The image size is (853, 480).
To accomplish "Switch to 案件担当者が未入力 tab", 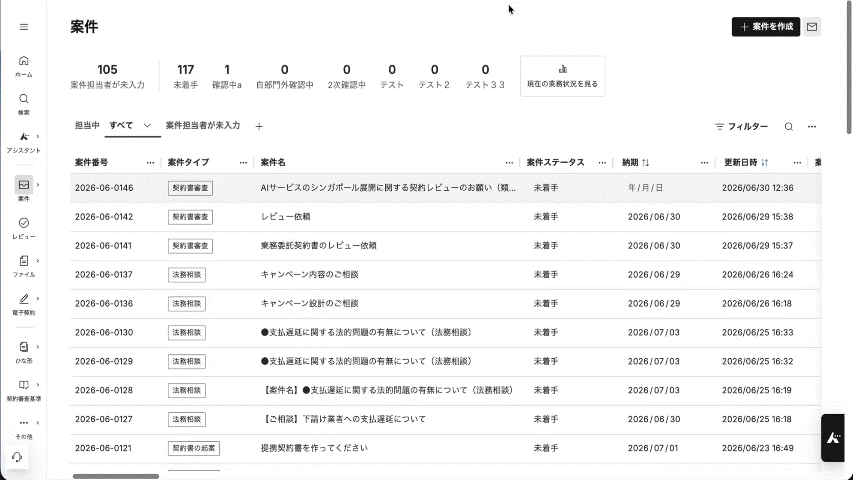I will [x=203, y=126].
